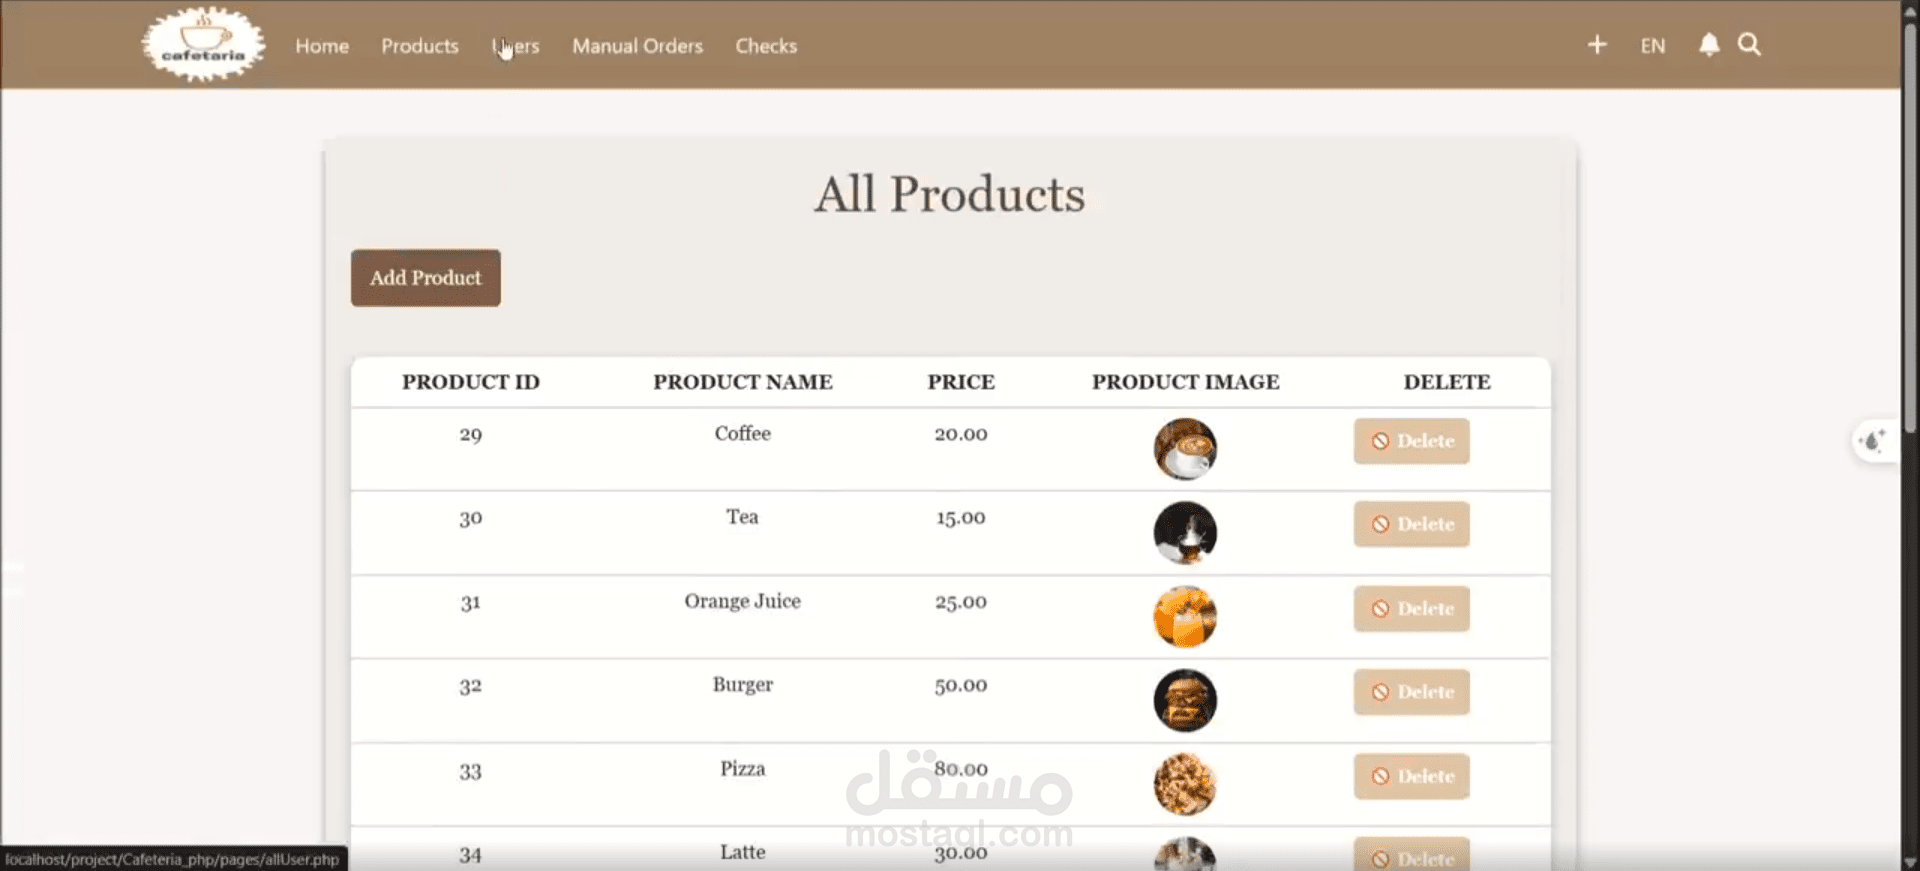The image size is (1920, 871).
Task: Delete the Burger product
Action: click(1412, 692)
